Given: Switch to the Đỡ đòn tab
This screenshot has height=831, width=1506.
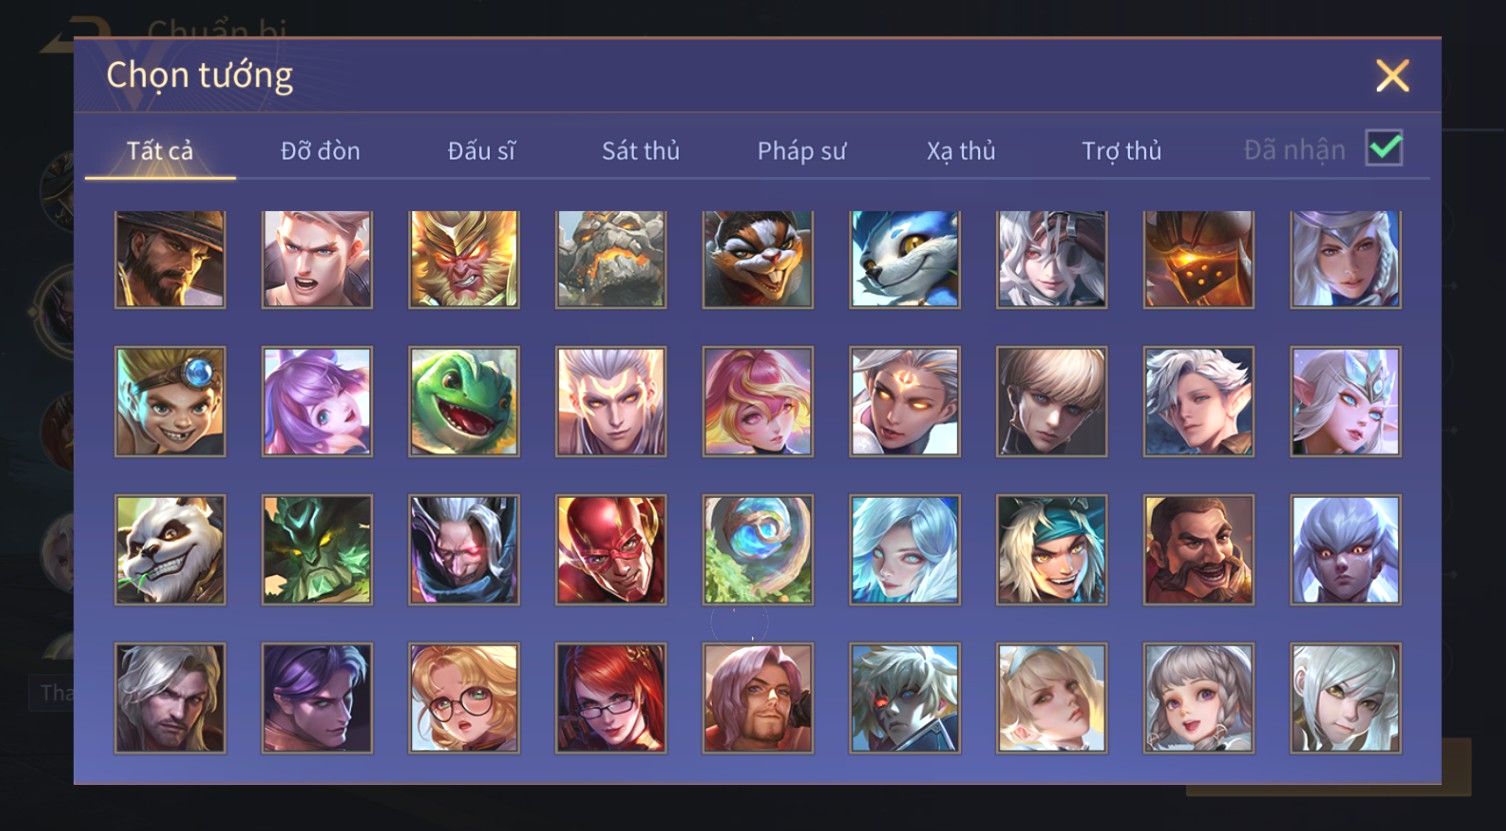Looking at the screenshot, I should pyautogui.click(x=320, y=151).
